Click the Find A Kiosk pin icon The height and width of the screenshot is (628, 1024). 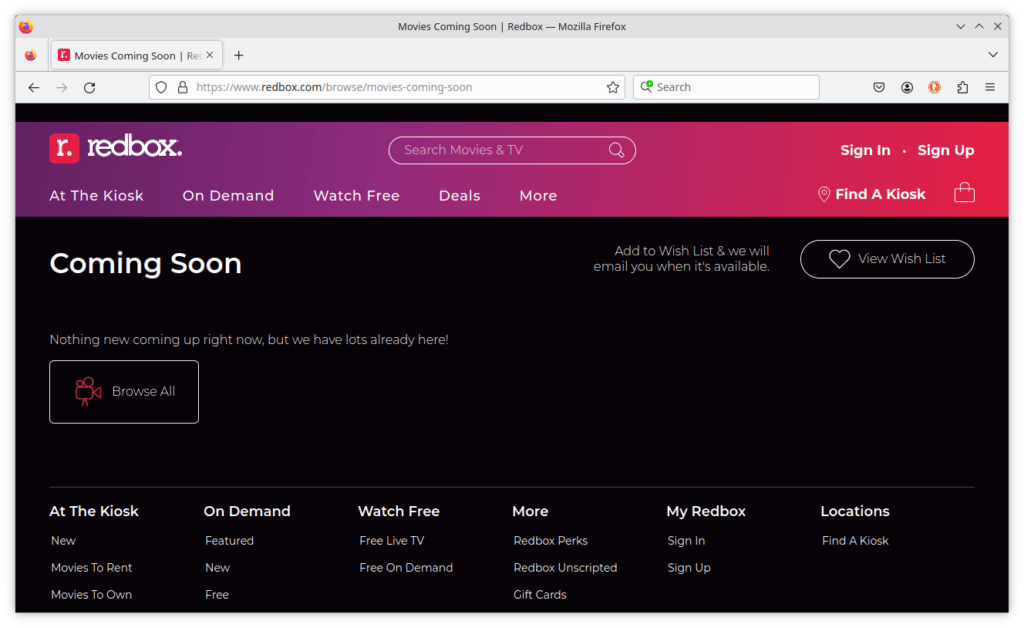[824, 195]
